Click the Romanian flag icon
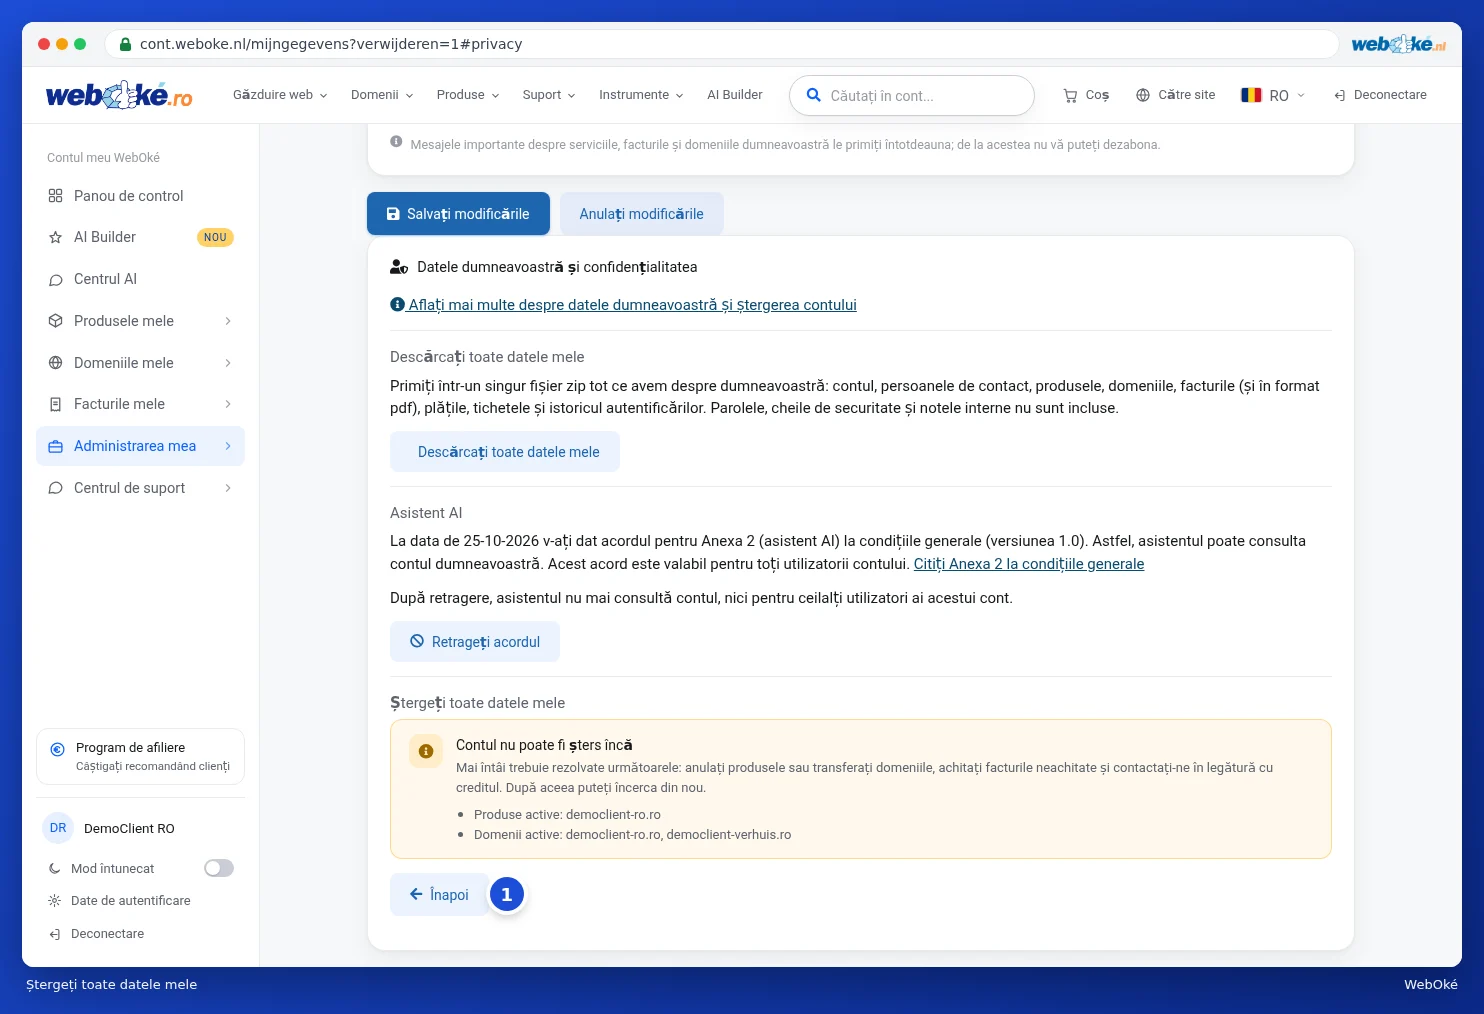 point(1251,95)
